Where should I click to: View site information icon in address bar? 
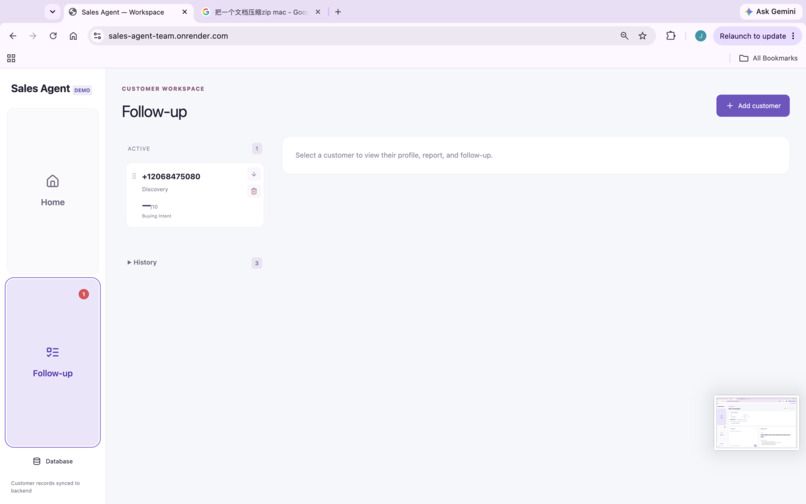click(97, 36)
